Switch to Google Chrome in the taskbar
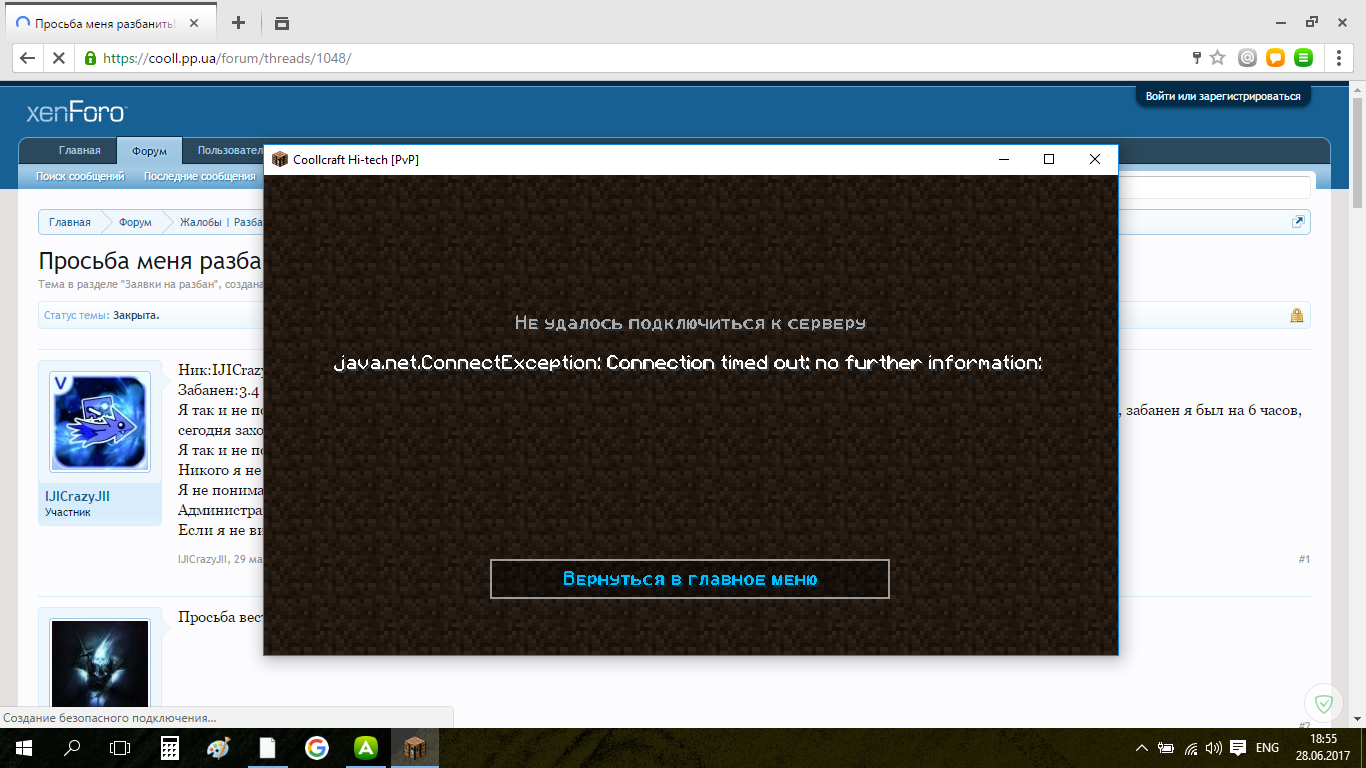Viewport: 1366px width, 768px height. (316, 748)
